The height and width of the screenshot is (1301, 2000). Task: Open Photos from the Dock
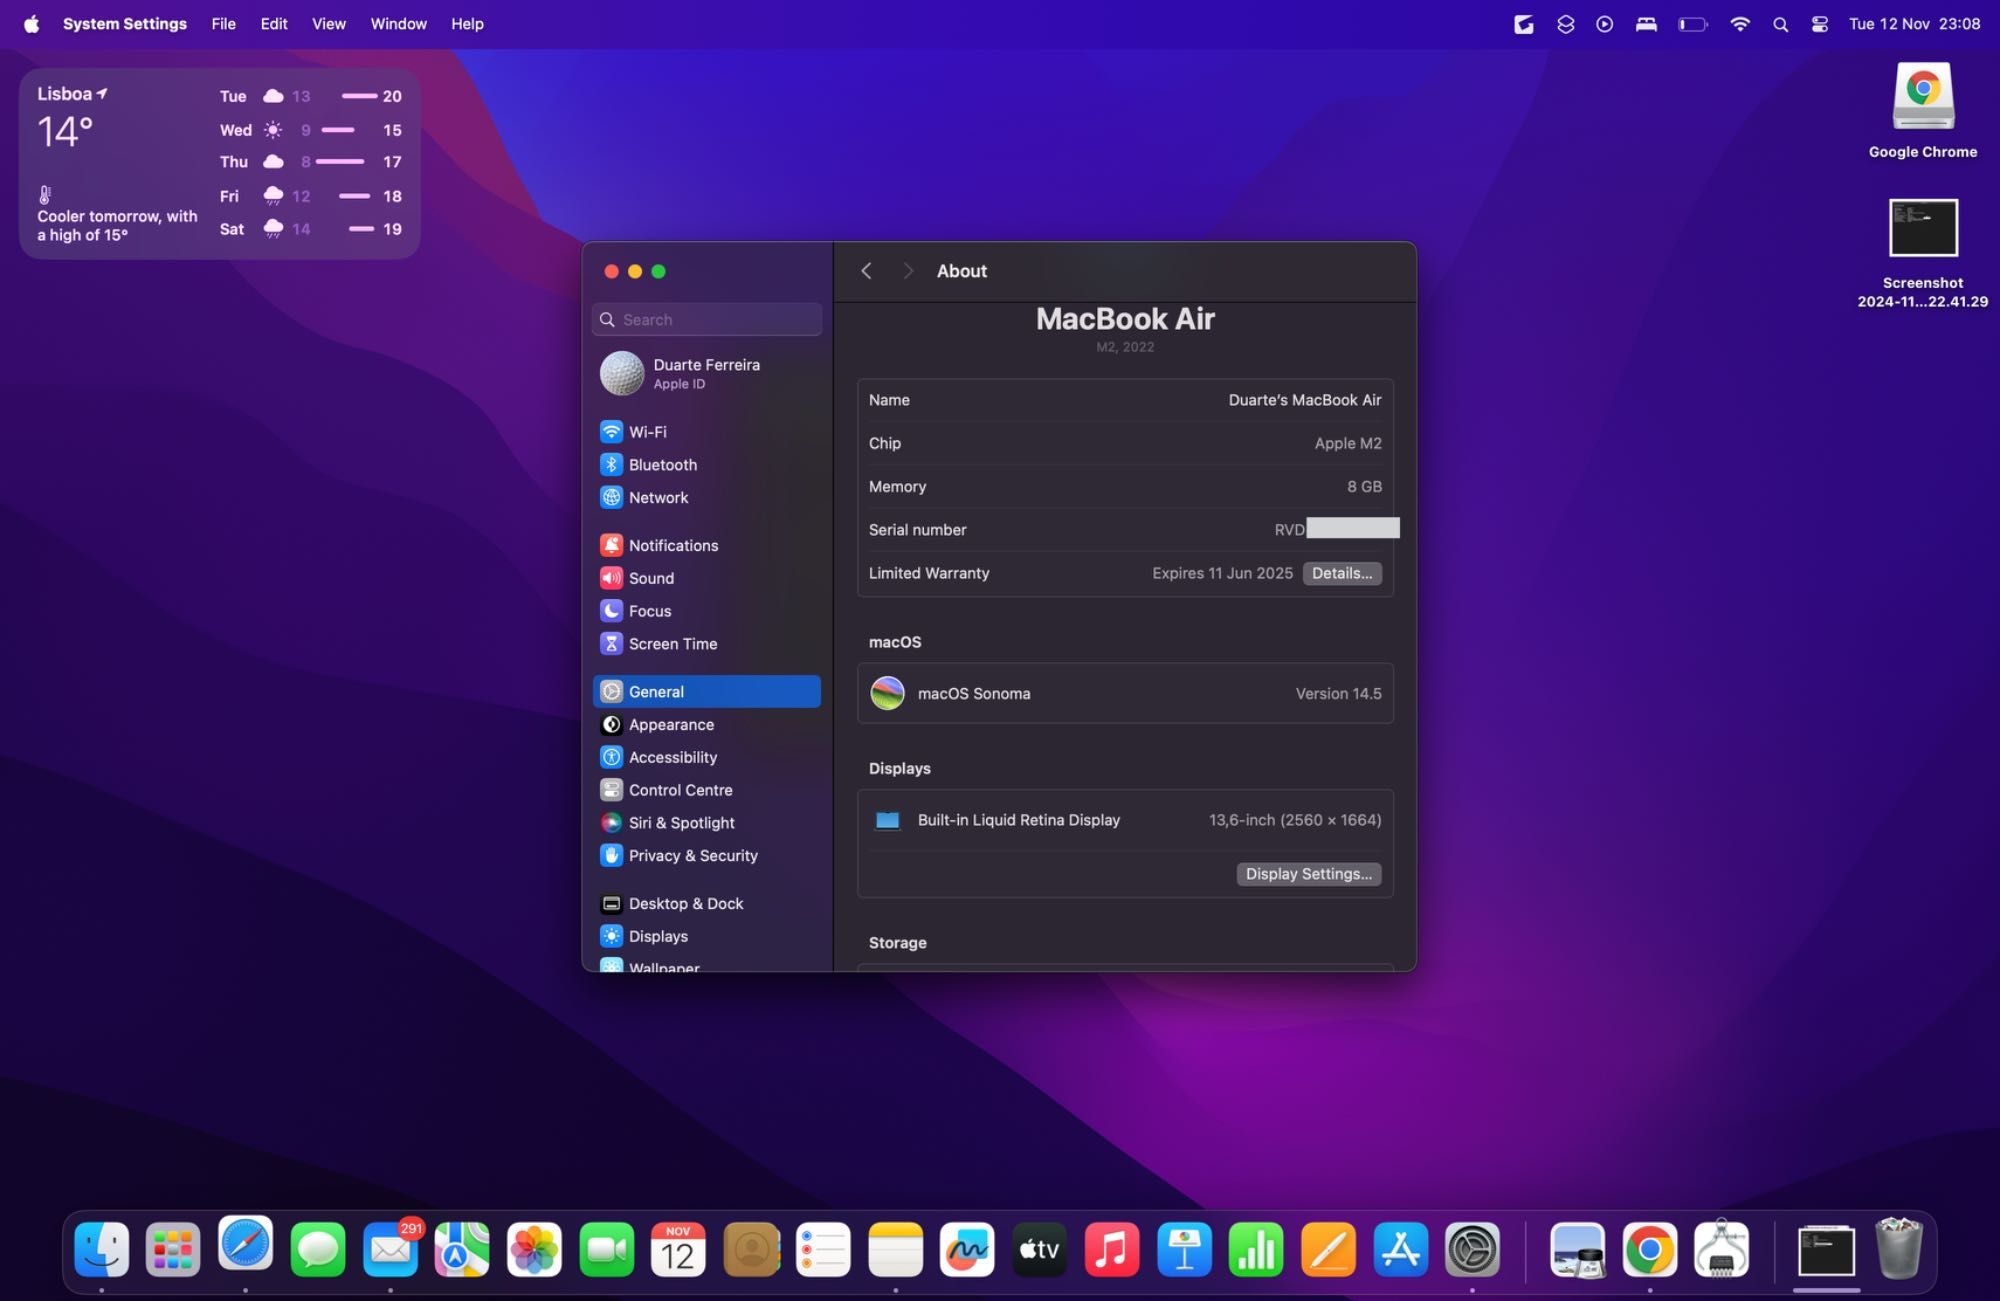click(x=534, y=1249)
